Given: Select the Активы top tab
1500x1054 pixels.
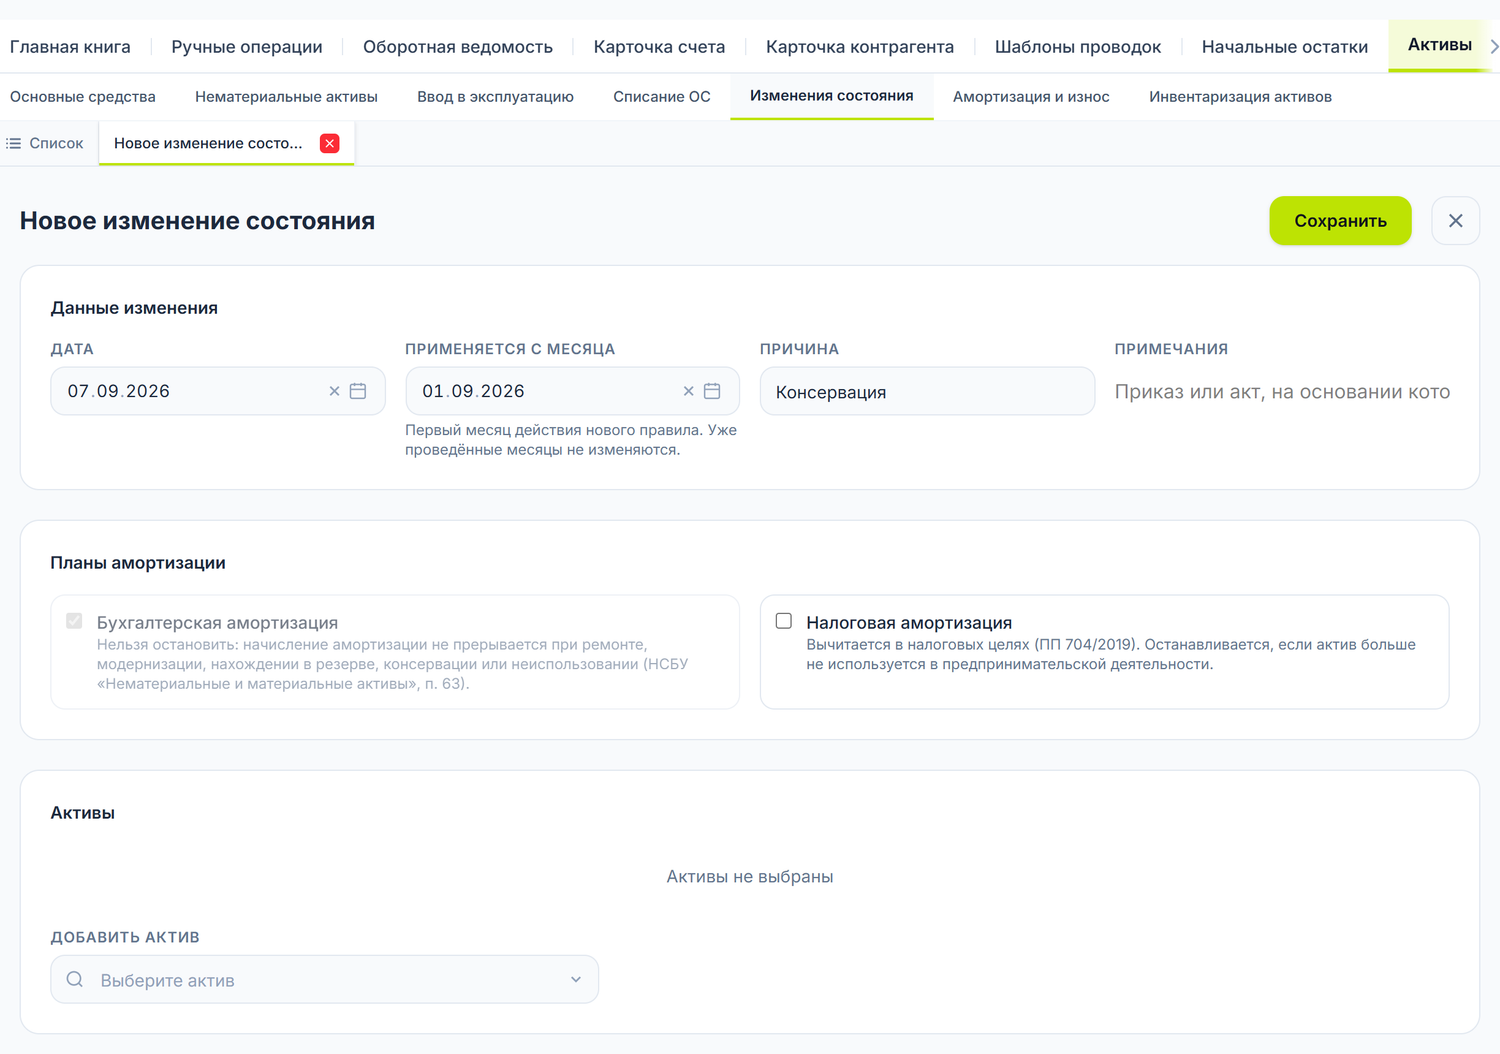Looking at the screenshot, I should coord(1439,45).
